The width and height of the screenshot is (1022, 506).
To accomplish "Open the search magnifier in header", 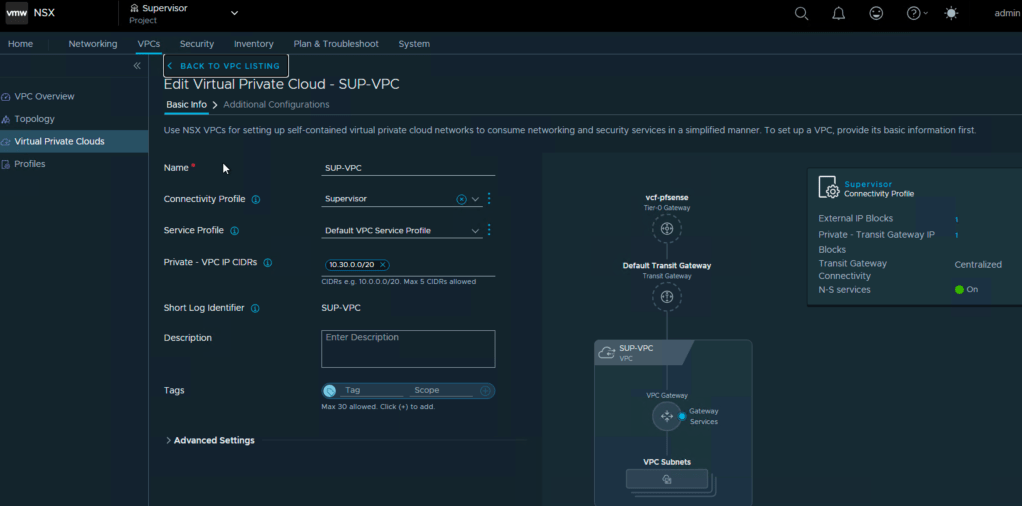I will point(801,13).
